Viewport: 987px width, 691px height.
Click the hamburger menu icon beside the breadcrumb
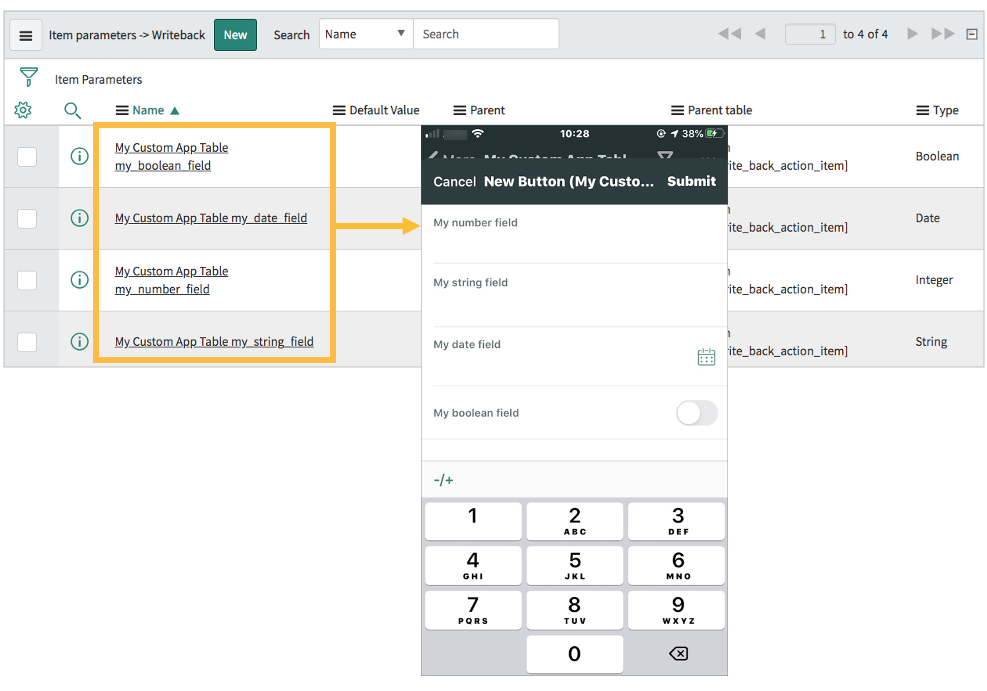click(x=26, y=34)
